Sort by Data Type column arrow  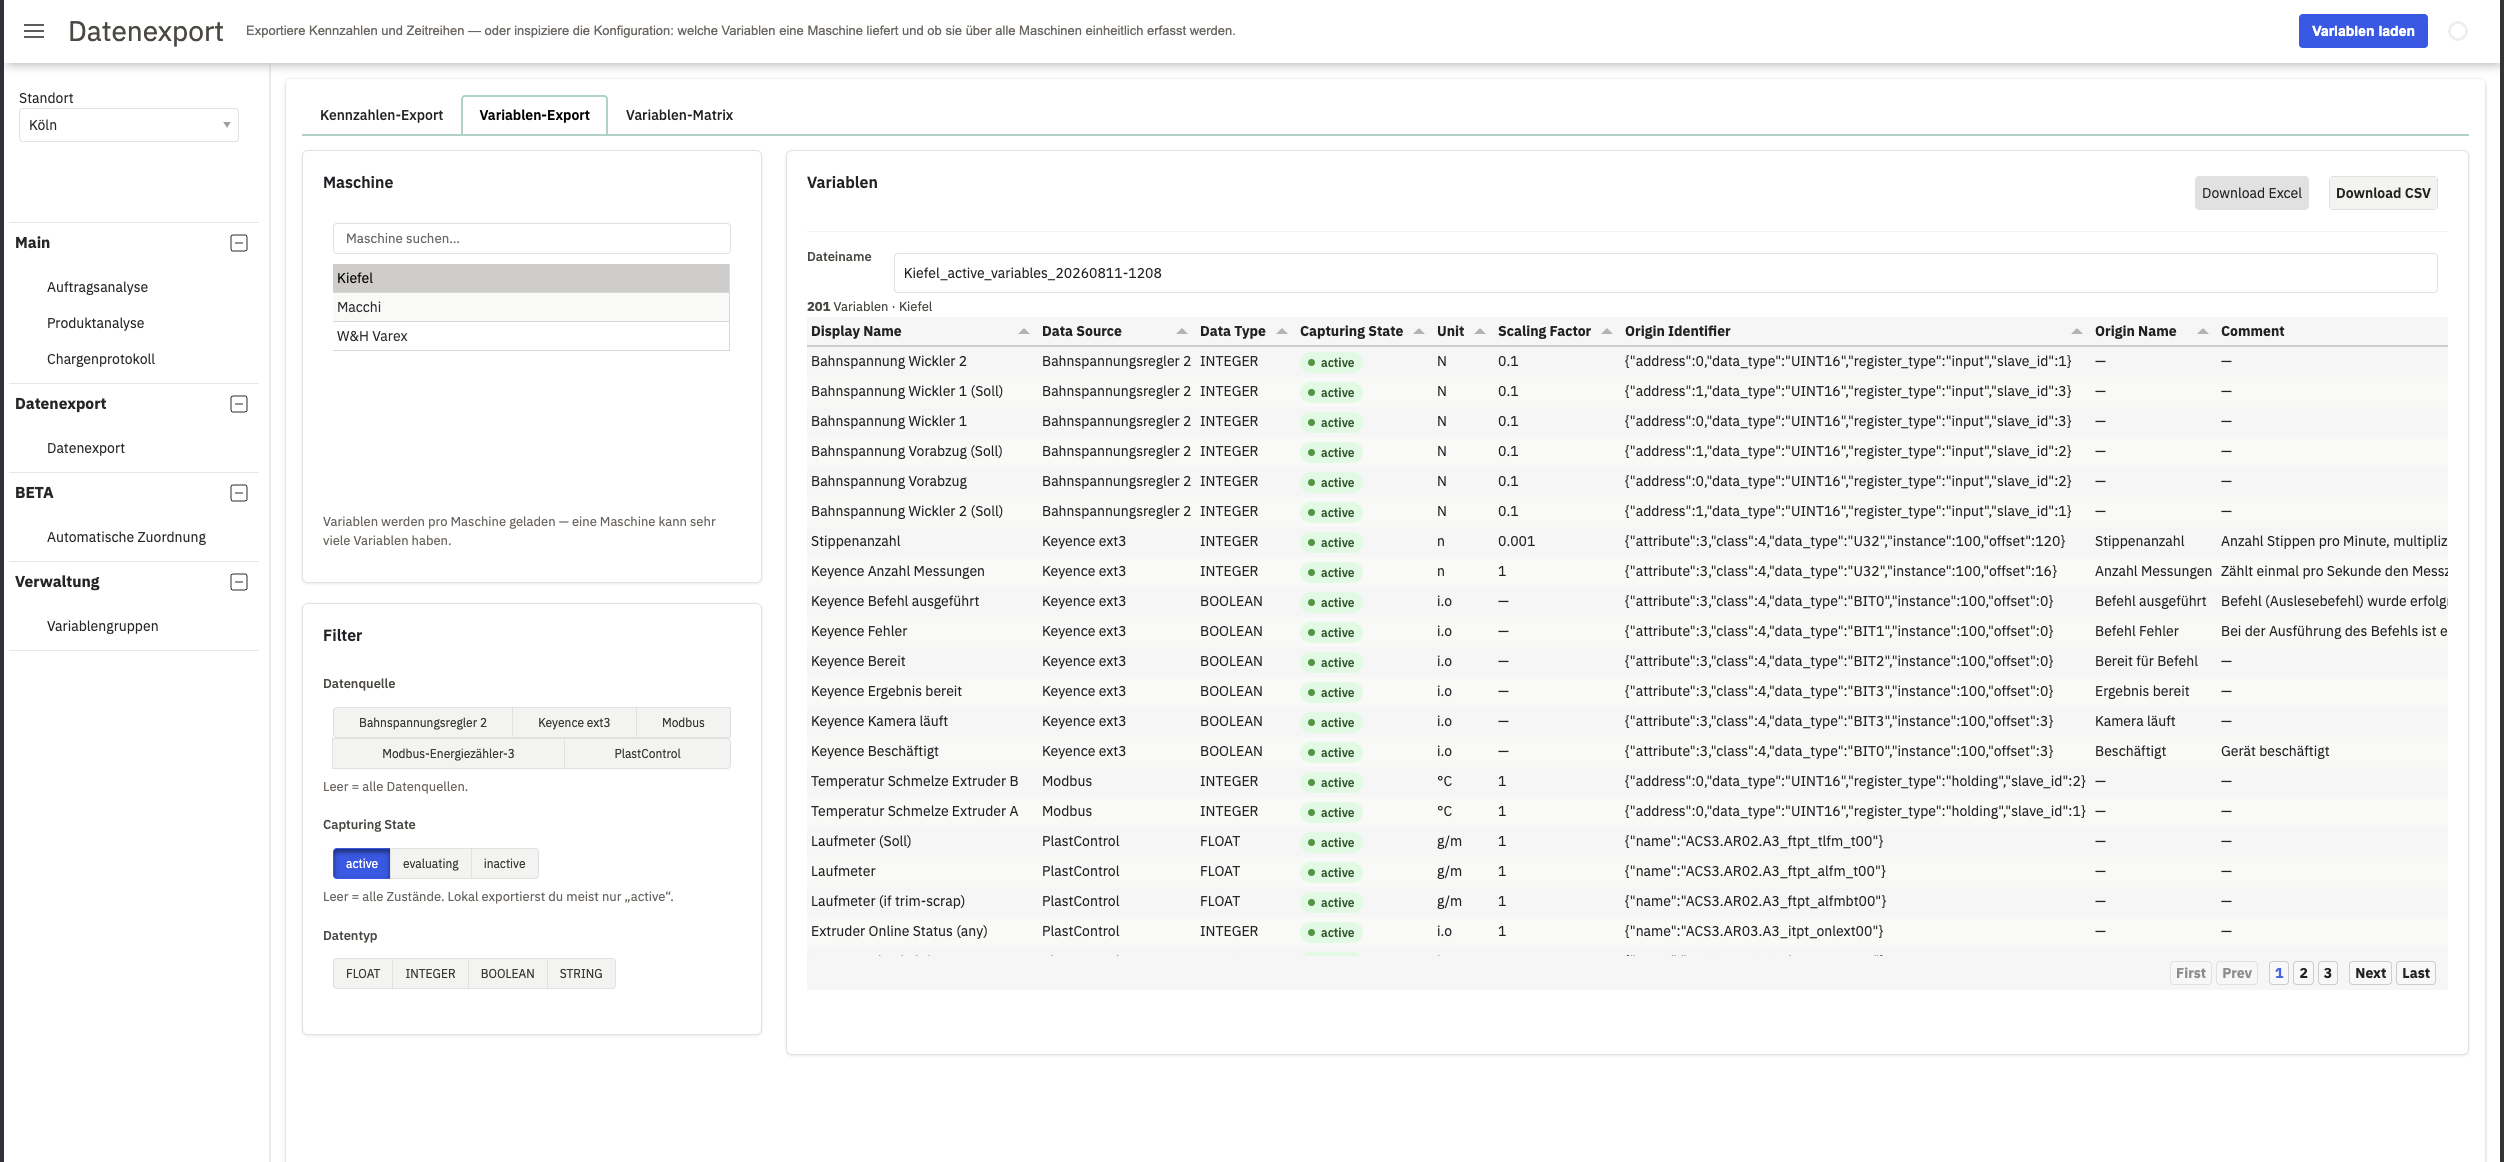tap(1282, 331)
